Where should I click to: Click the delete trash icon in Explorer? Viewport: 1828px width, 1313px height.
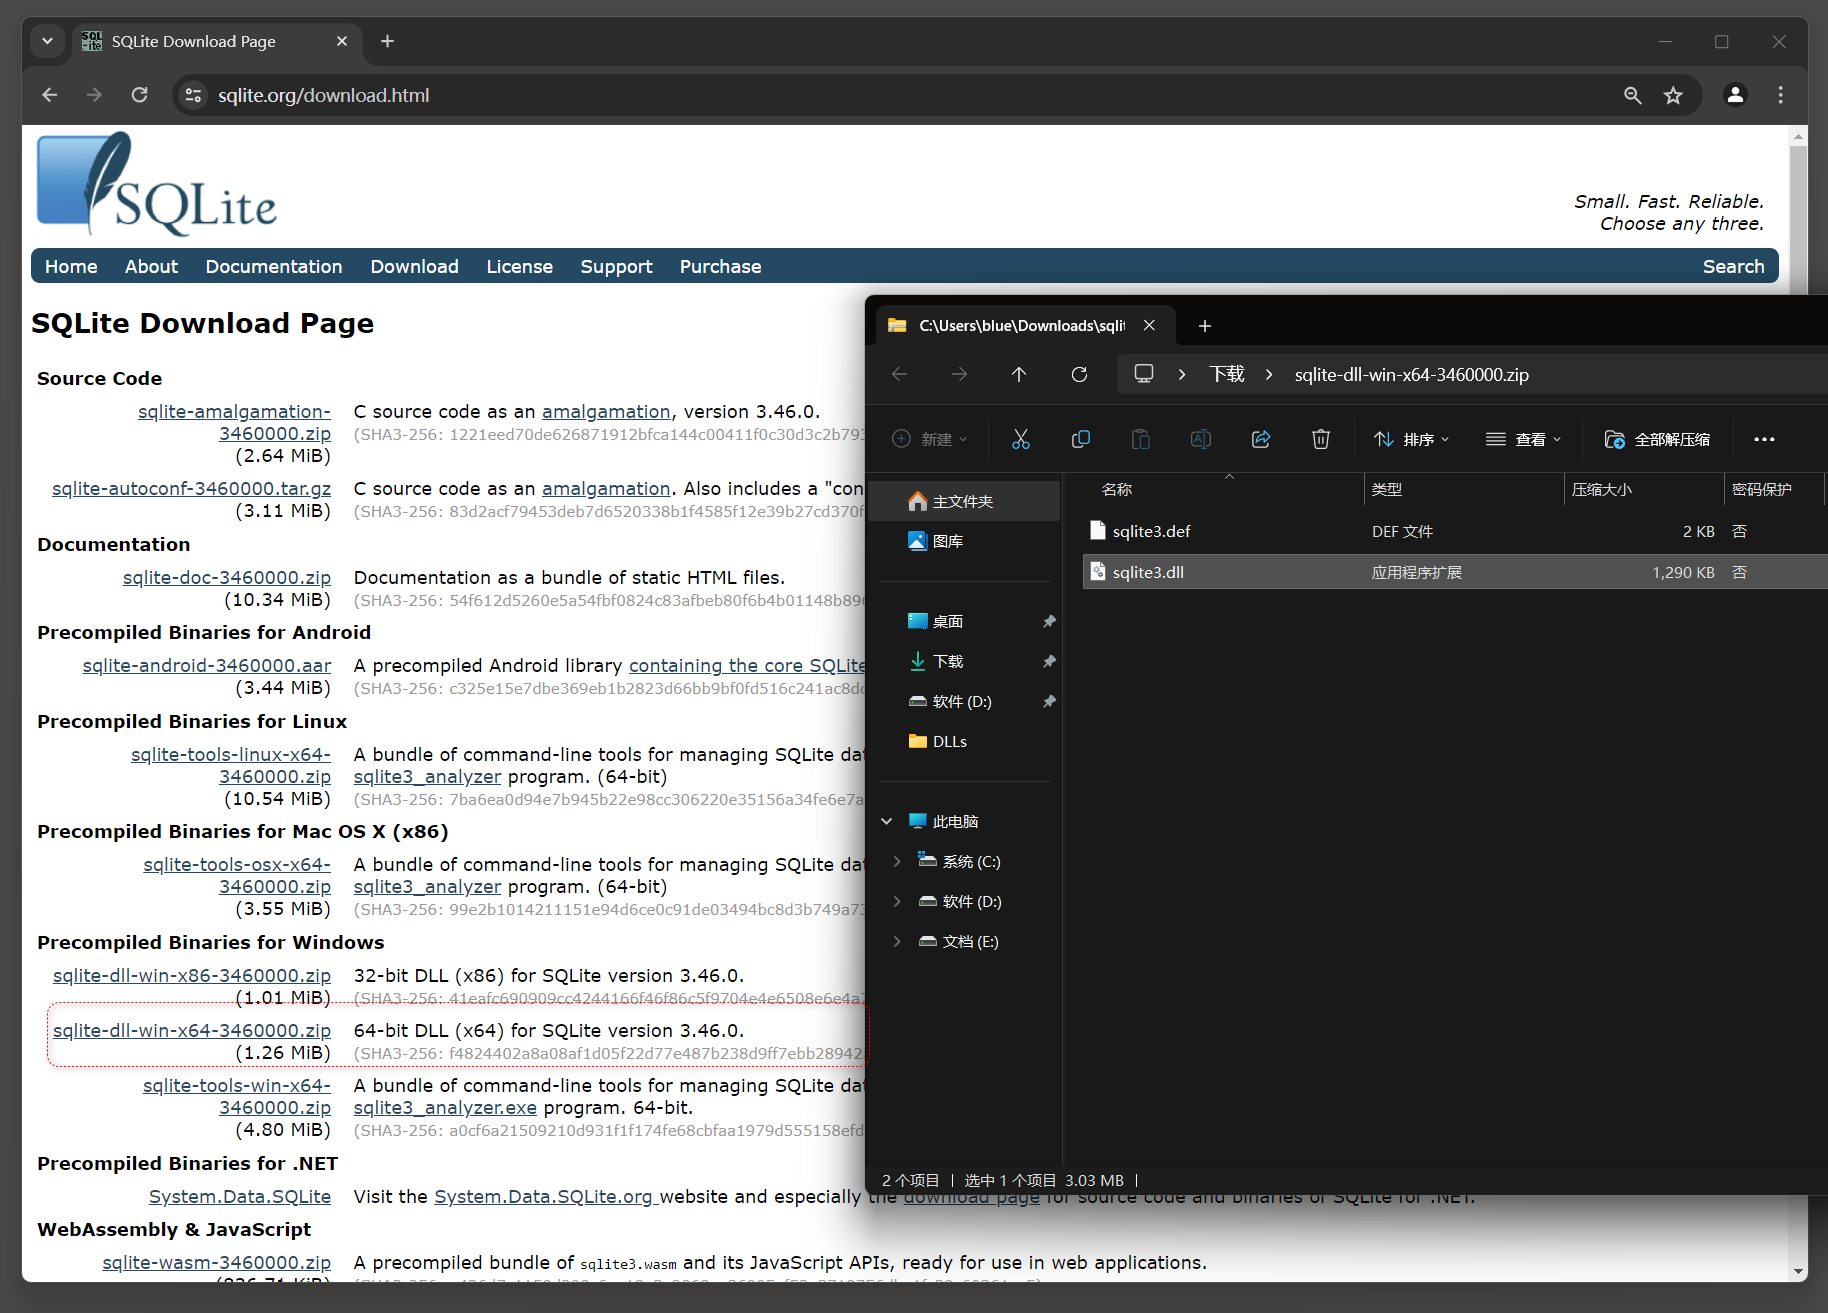click(x=1320, y=439)
